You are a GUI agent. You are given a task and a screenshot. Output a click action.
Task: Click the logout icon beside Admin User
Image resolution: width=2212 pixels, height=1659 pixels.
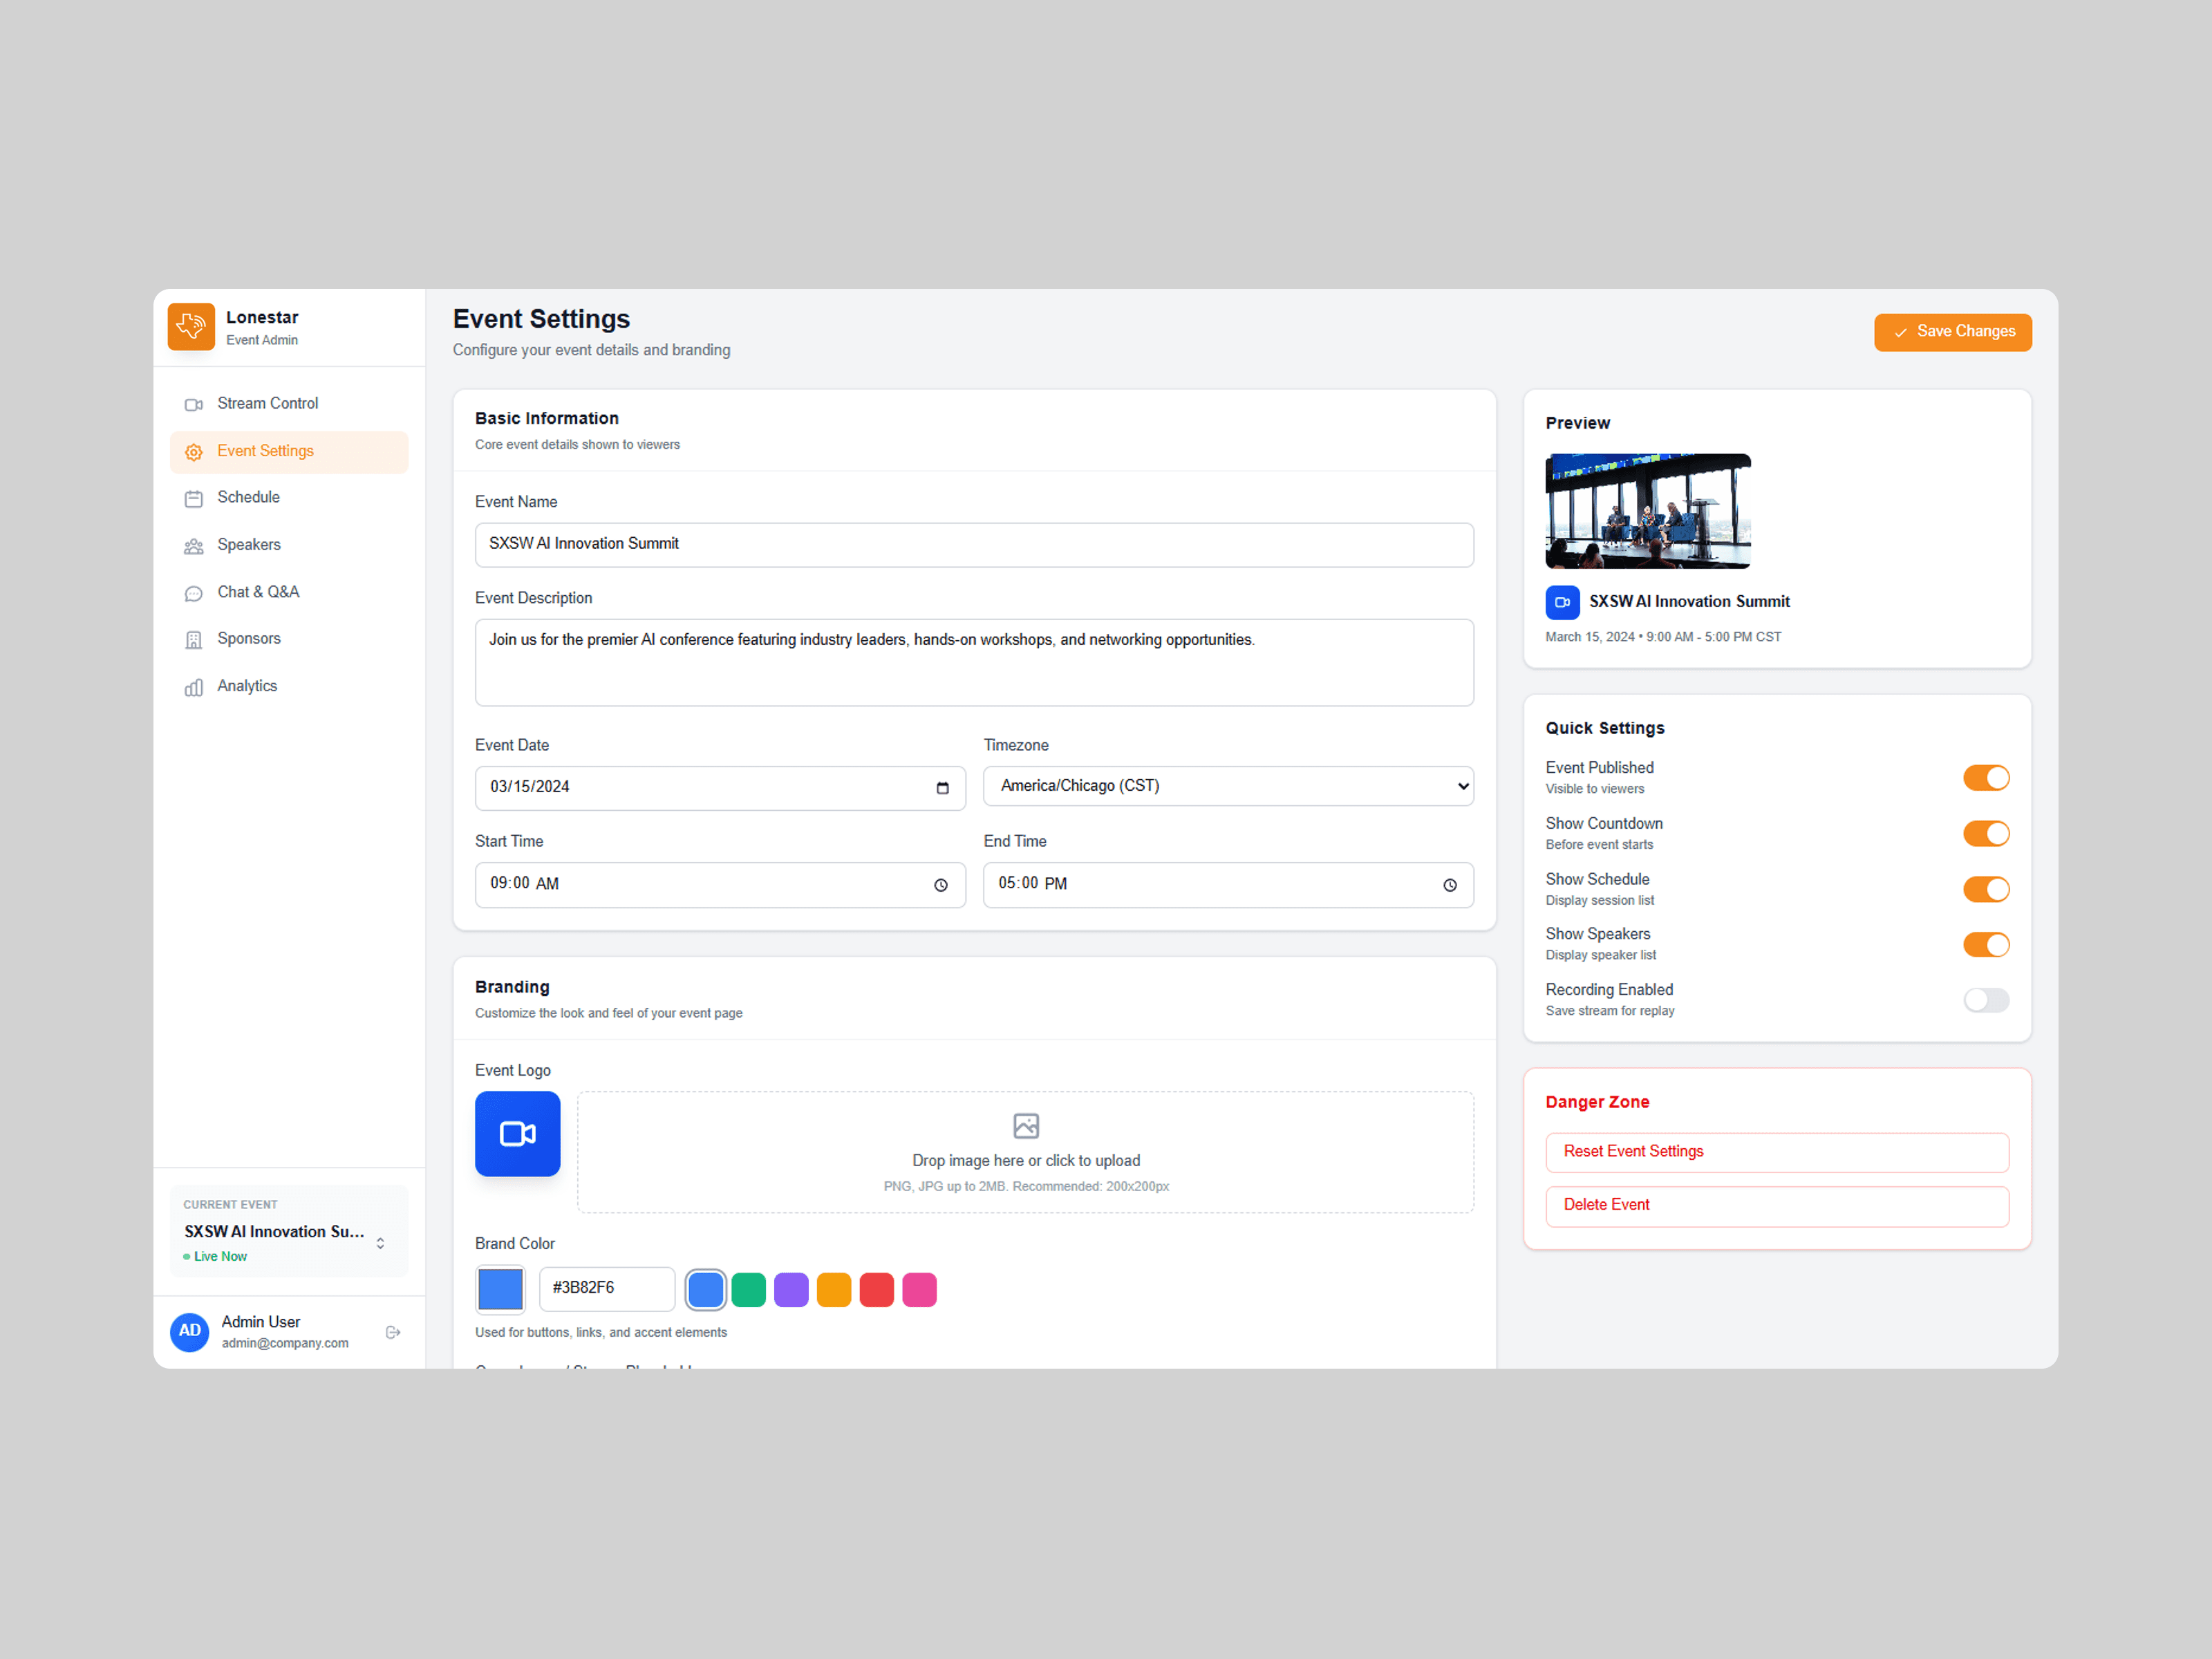pos(393,1332)
